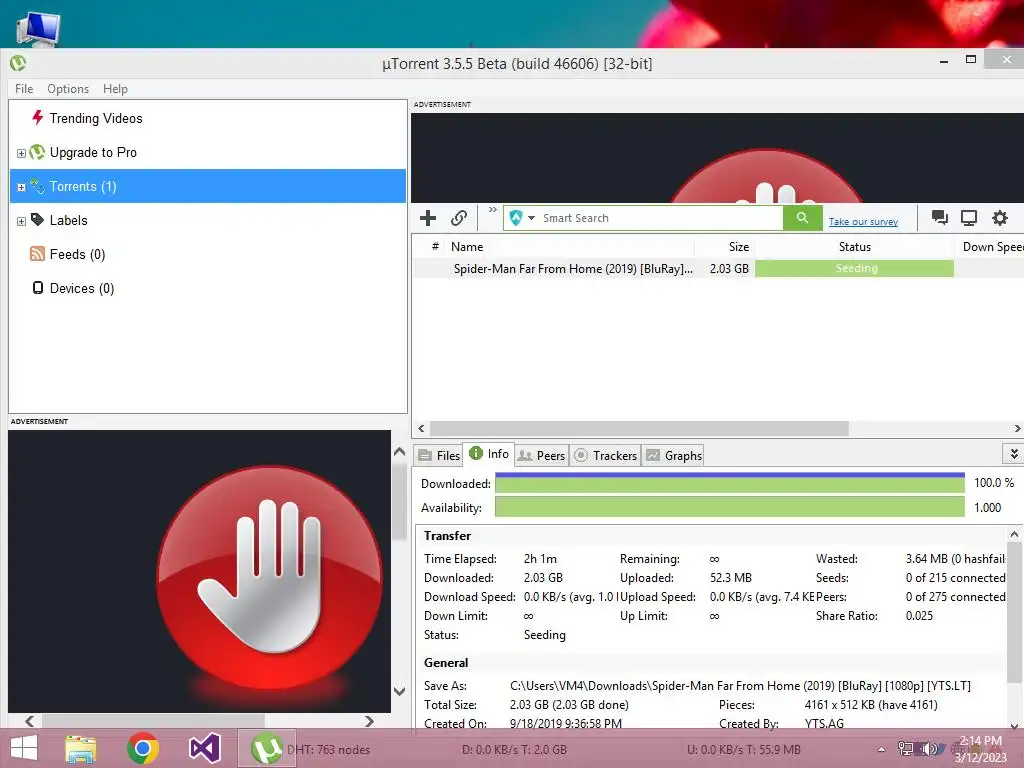The width and height of the screenshot is (1024, 768).
Task: Click the download speed status bar entry
Action: pos(514,750)
